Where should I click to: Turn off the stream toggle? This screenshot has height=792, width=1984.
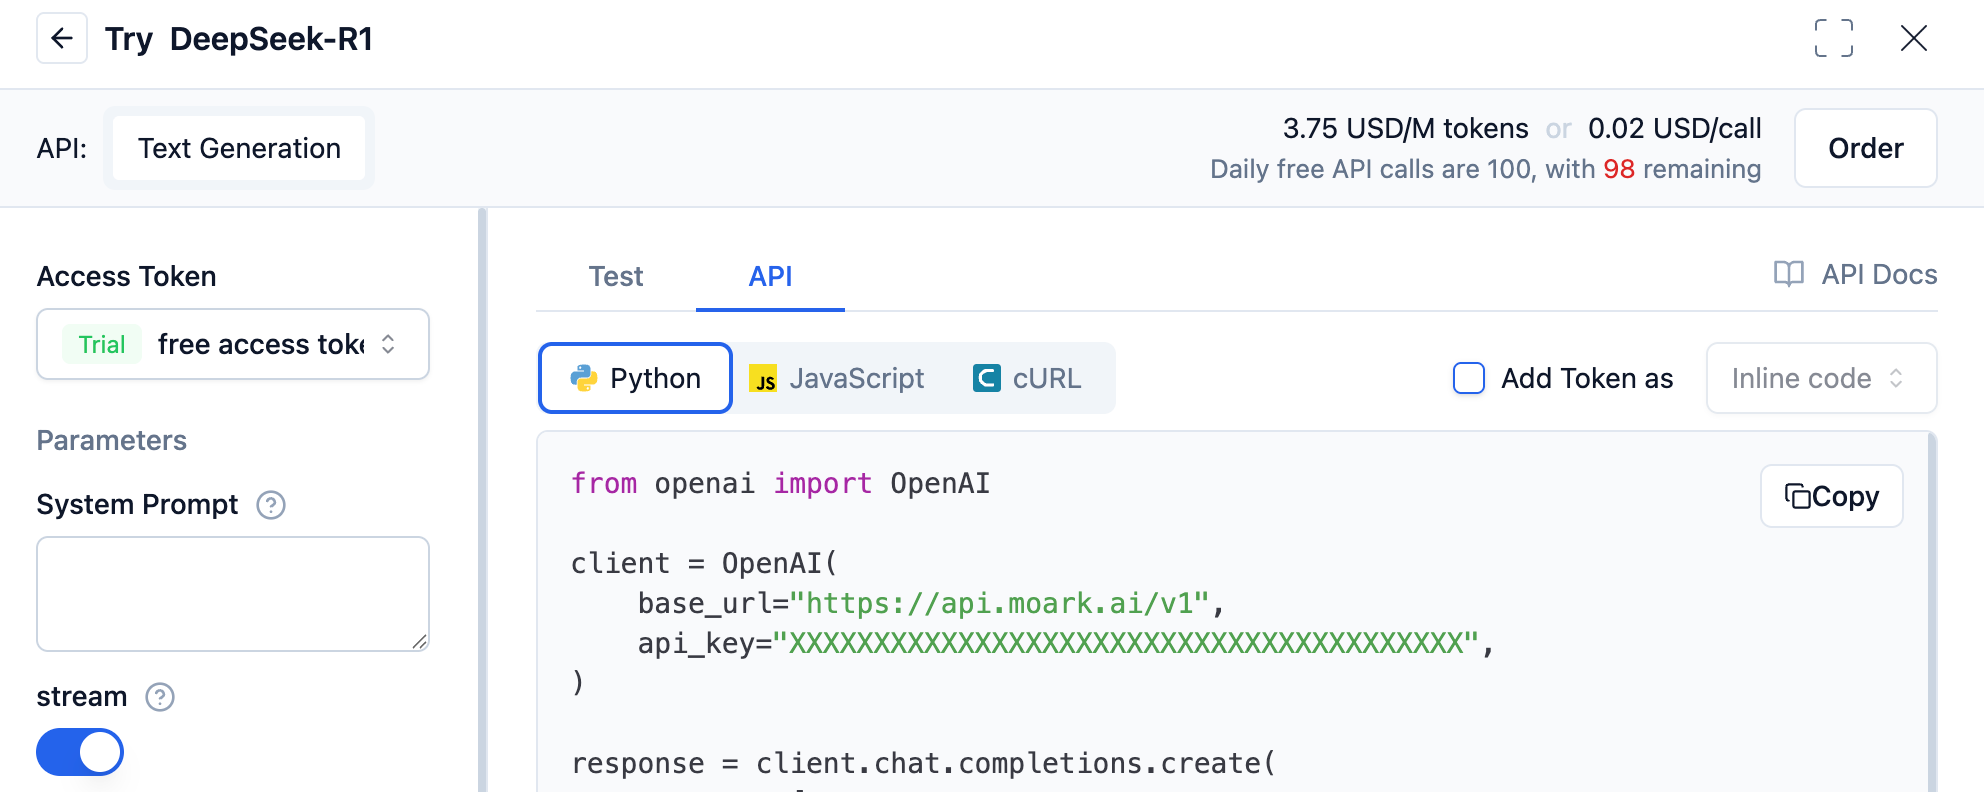click(80, 752)
